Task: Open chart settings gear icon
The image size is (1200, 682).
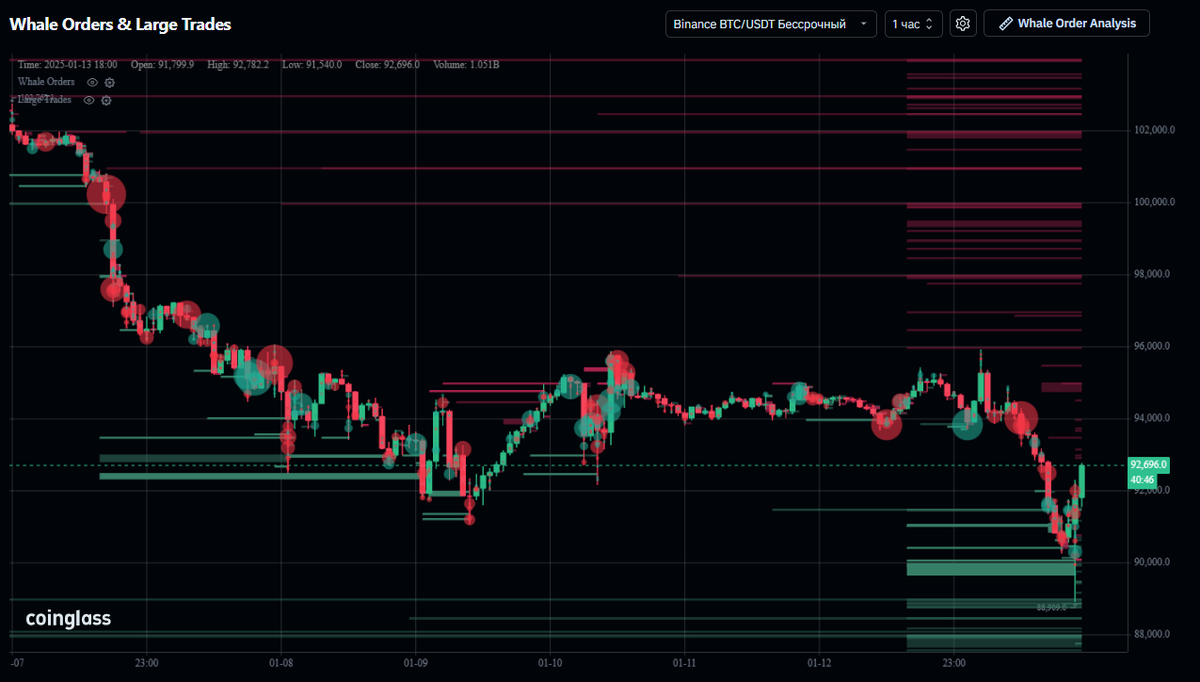Action: [963, 23]
